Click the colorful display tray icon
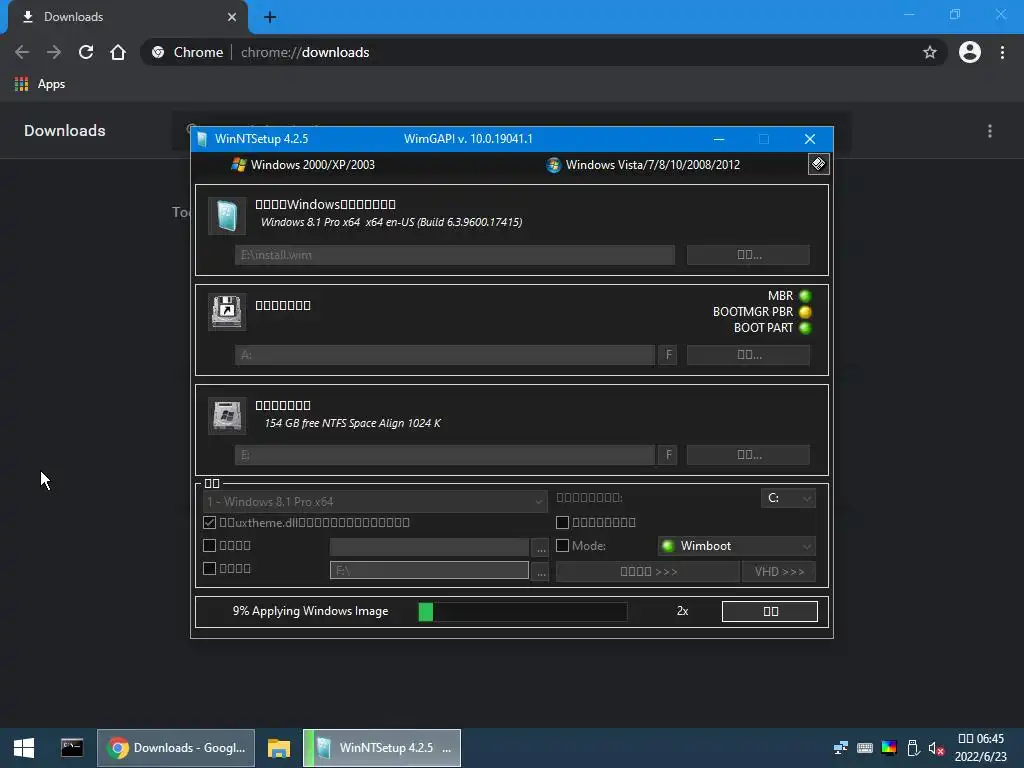1024x768 pixels. click(889, 748)
